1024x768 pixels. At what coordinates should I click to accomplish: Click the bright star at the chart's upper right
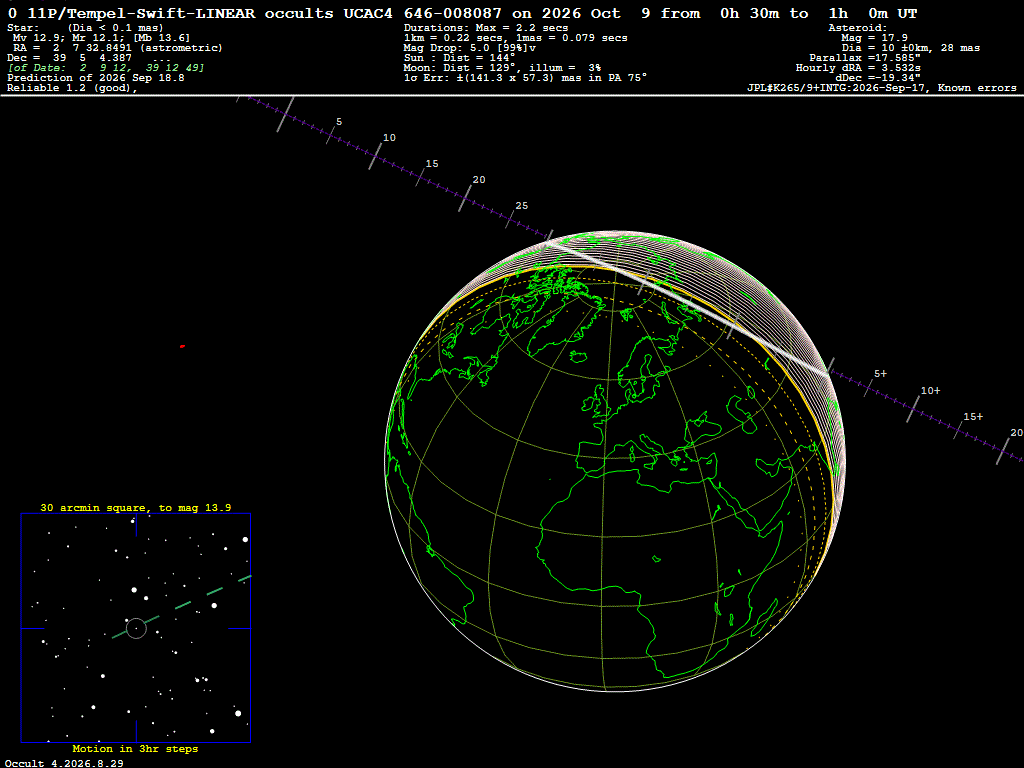coord(246,539)
